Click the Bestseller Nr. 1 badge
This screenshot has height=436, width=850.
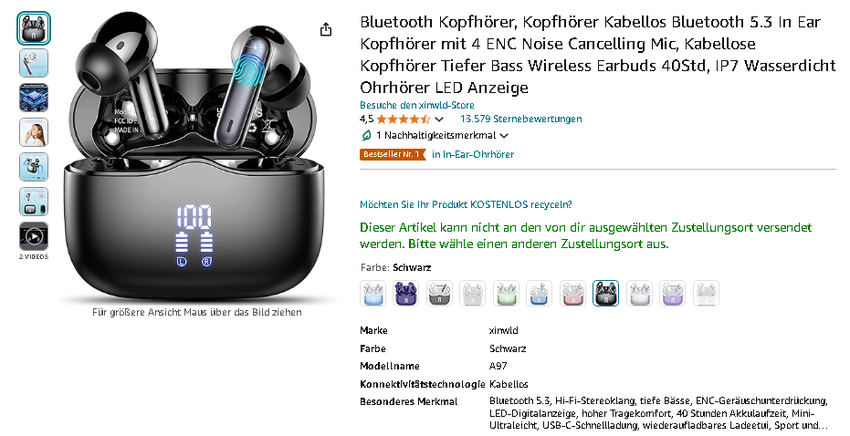coord(393,155)
